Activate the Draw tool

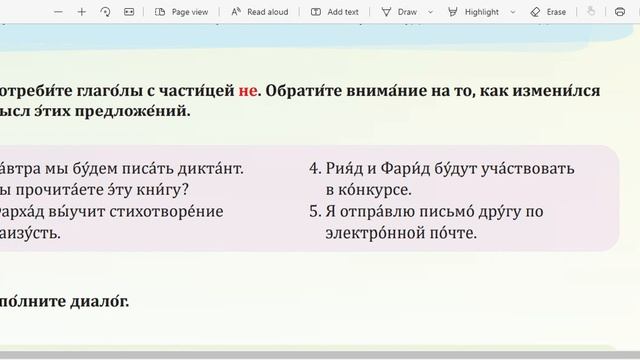399,12
